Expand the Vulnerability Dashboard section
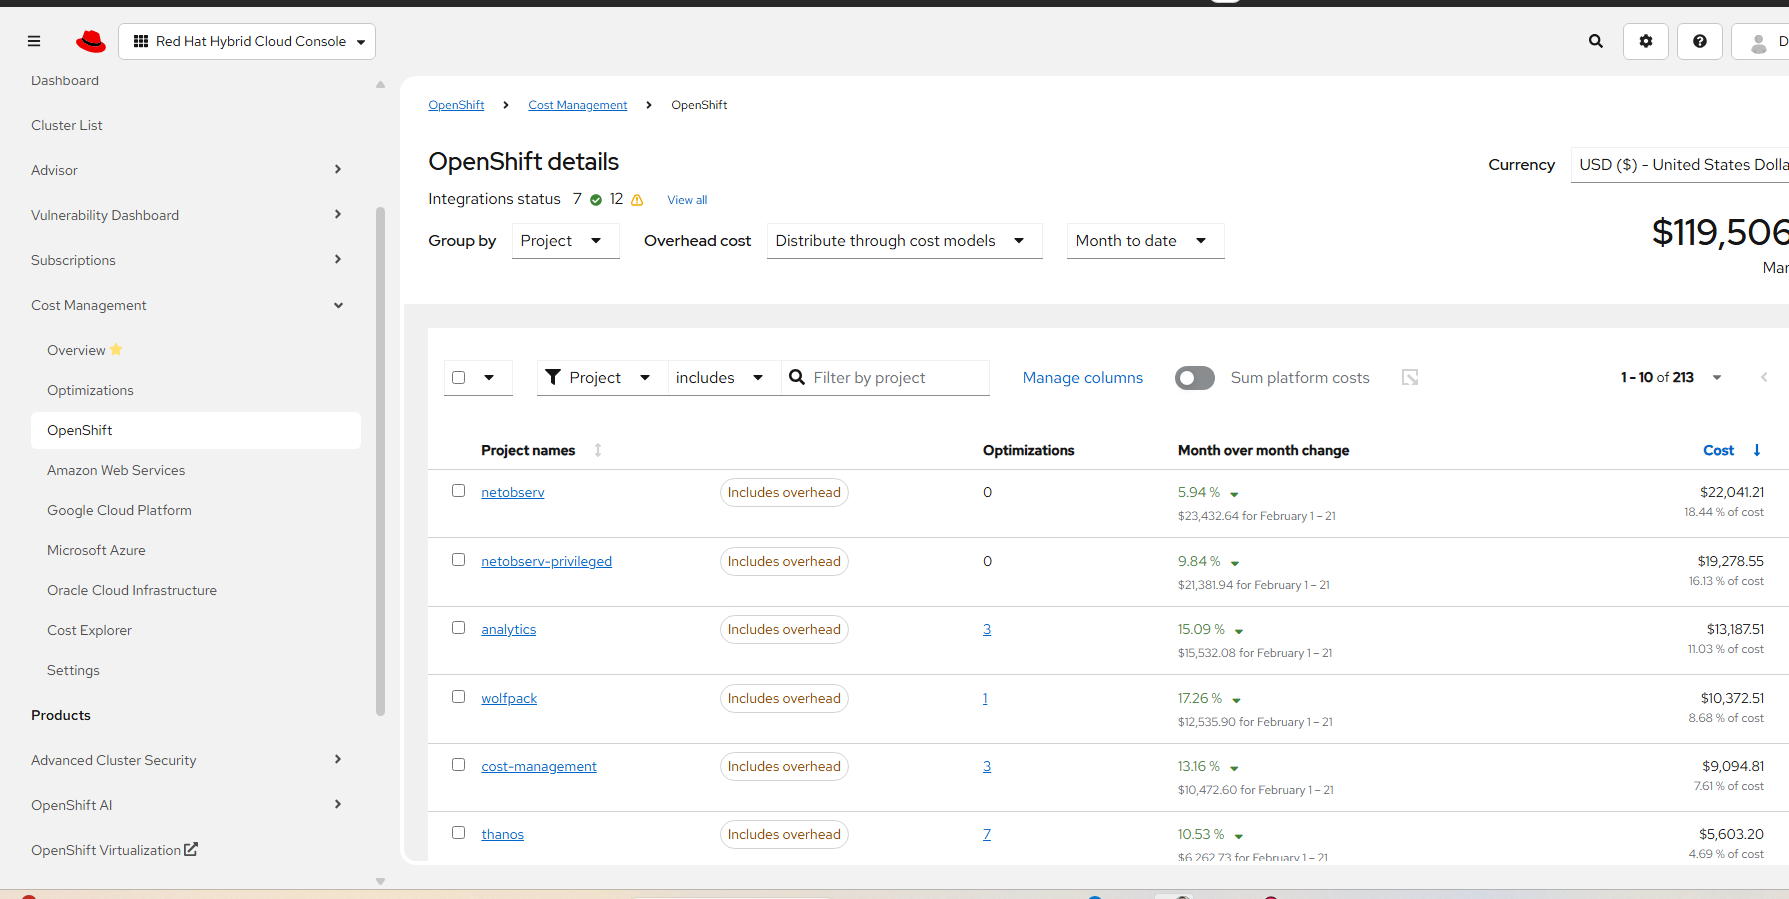 [188, 215]
